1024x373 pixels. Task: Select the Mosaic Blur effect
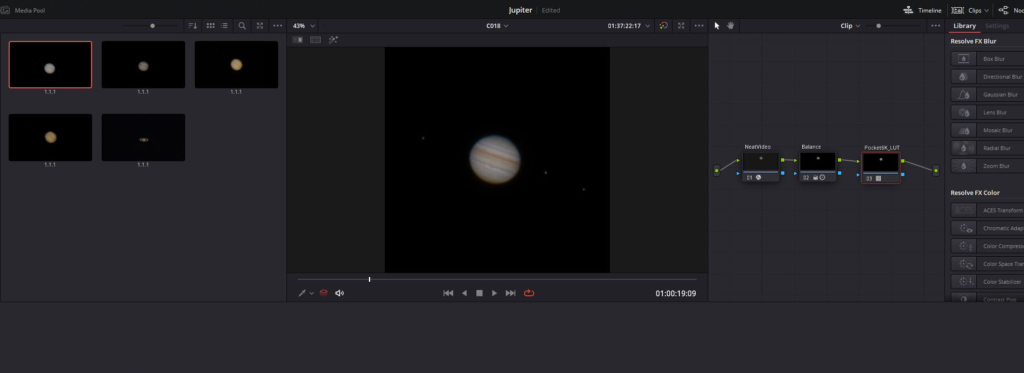[987, 130]
